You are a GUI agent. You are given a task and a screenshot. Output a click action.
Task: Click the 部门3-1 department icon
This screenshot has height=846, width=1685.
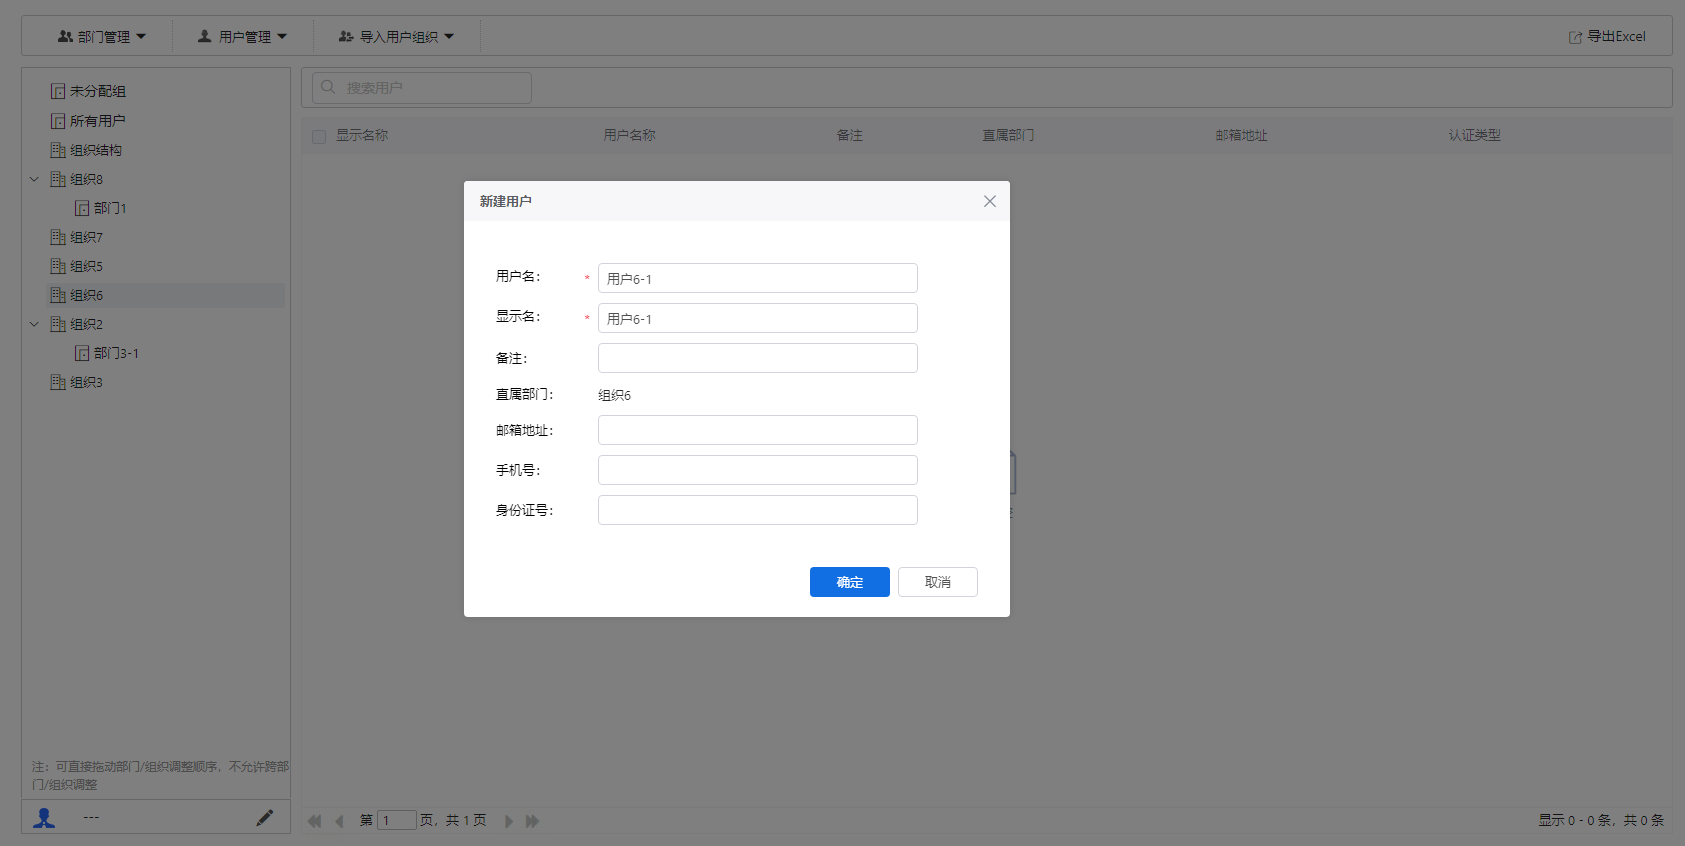tap(82, 353)
